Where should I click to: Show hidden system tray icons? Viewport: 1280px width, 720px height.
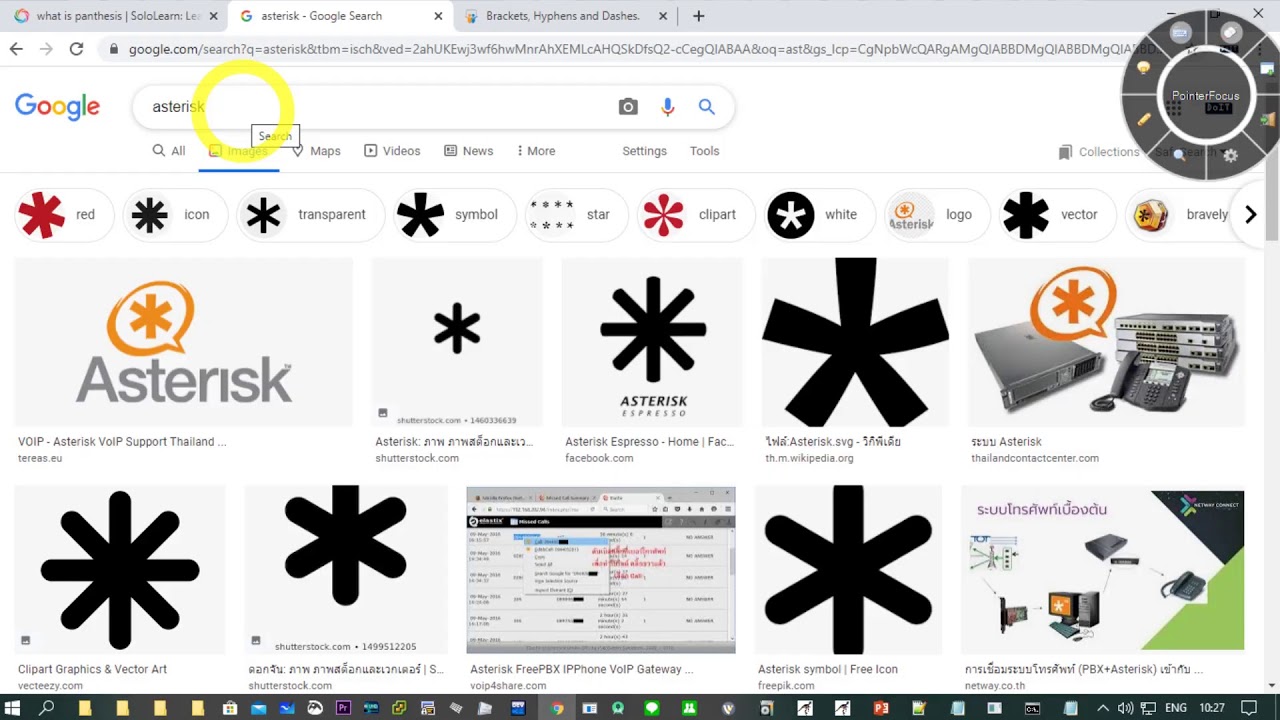pos(1103,708)
